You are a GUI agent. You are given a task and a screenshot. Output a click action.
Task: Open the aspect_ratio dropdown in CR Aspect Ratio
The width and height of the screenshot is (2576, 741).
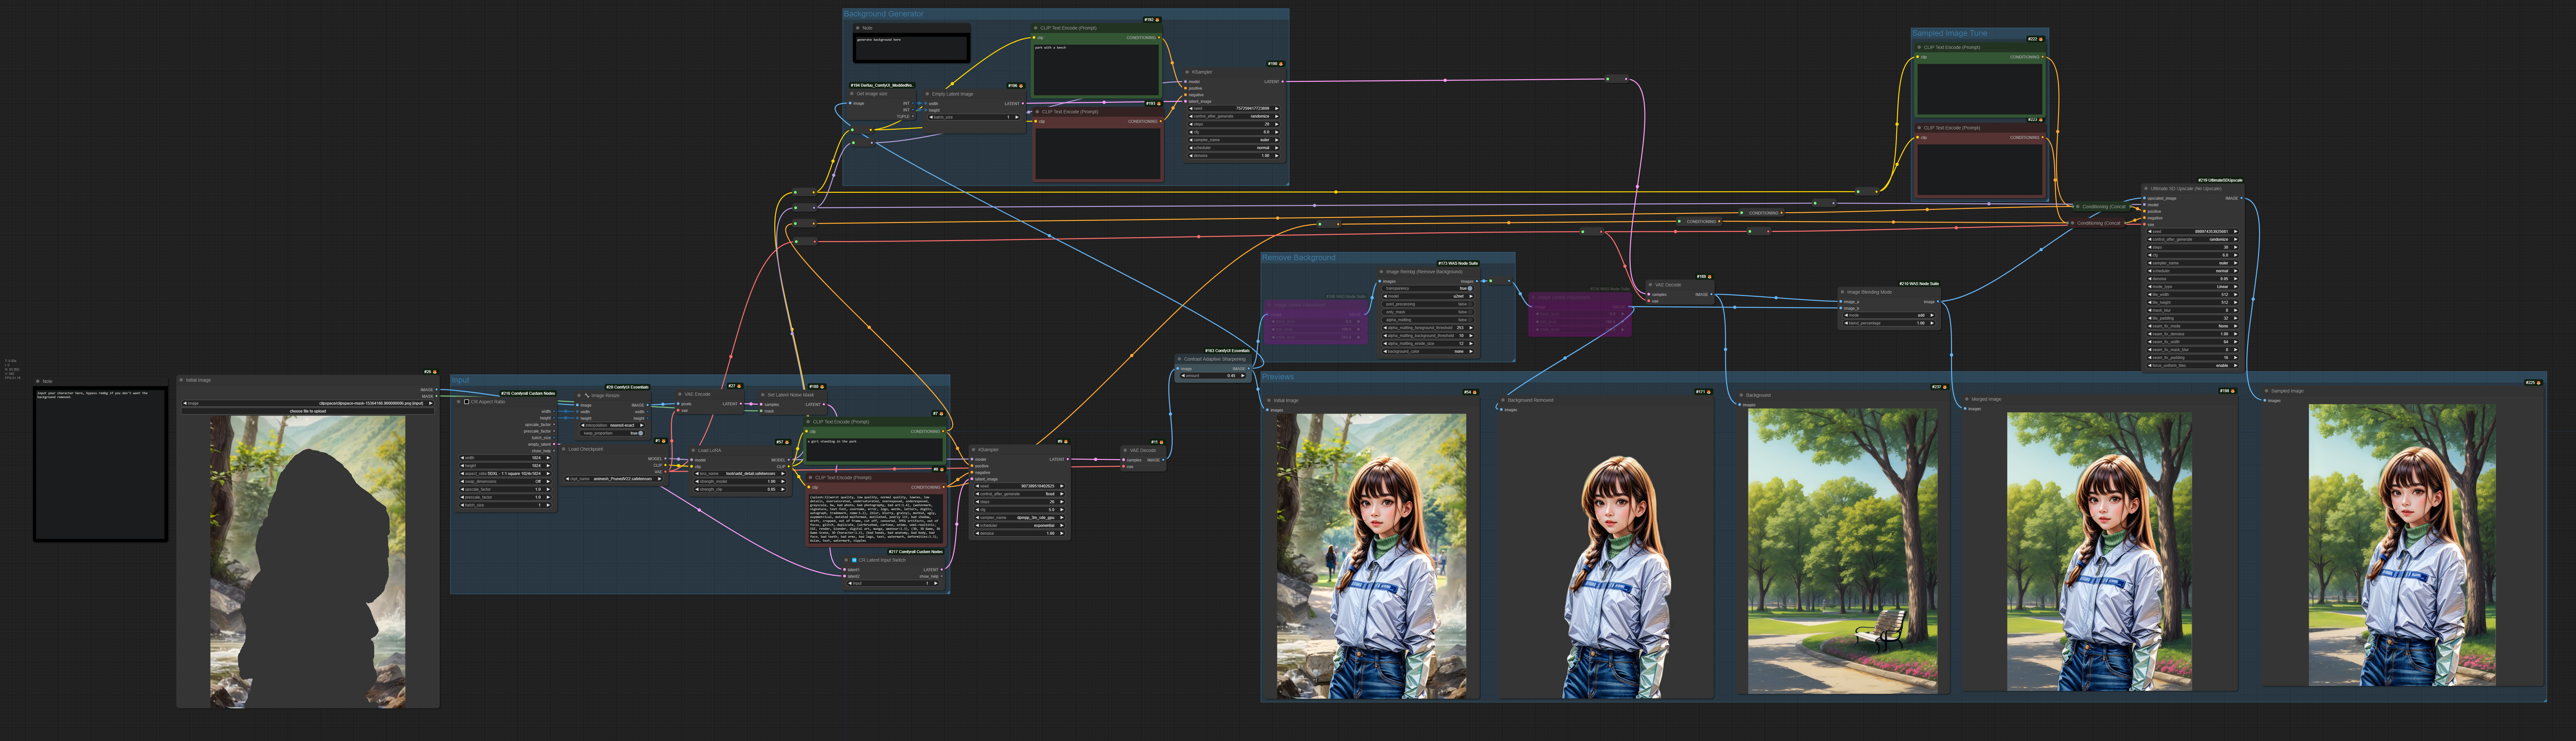click(505, 474)
